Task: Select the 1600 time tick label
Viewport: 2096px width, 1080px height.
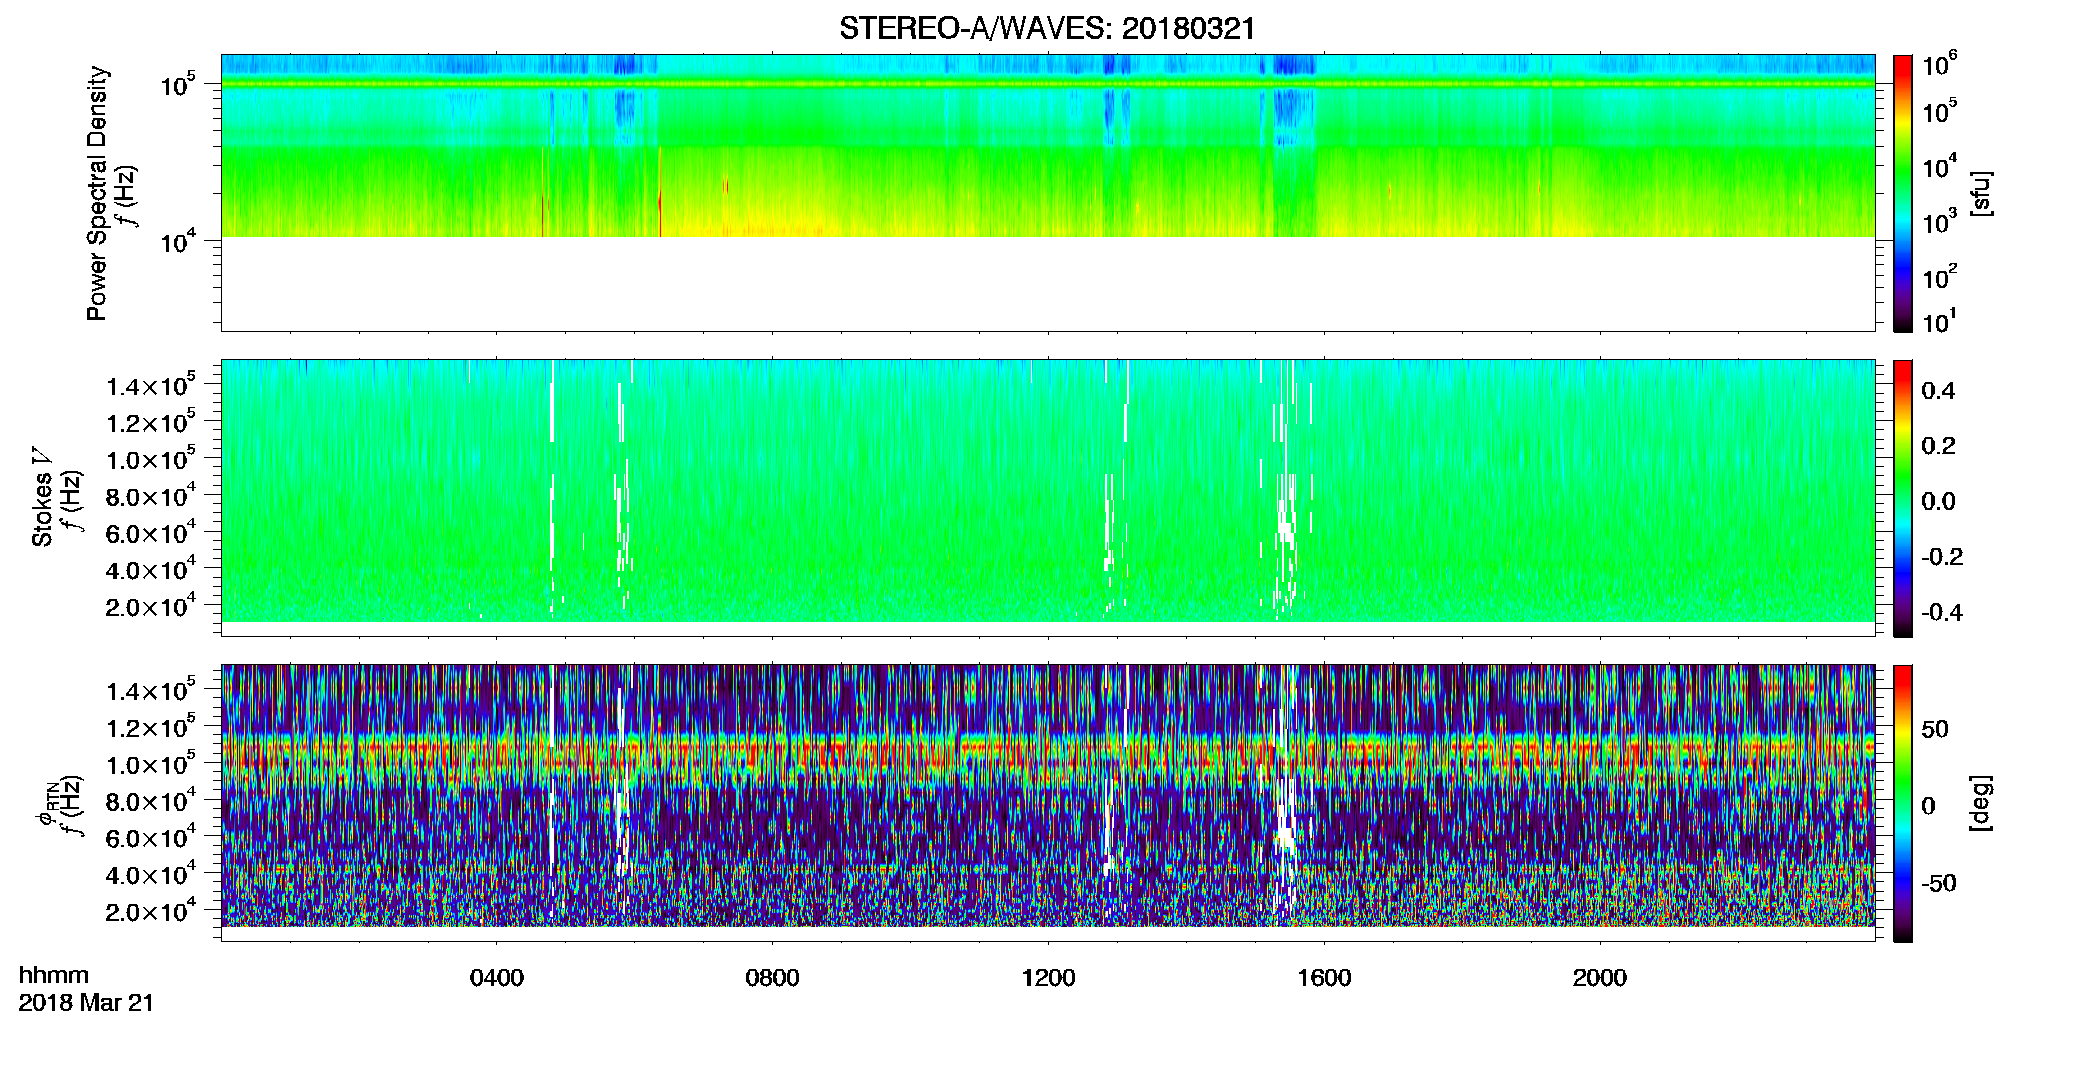Action: (1324, 977)
